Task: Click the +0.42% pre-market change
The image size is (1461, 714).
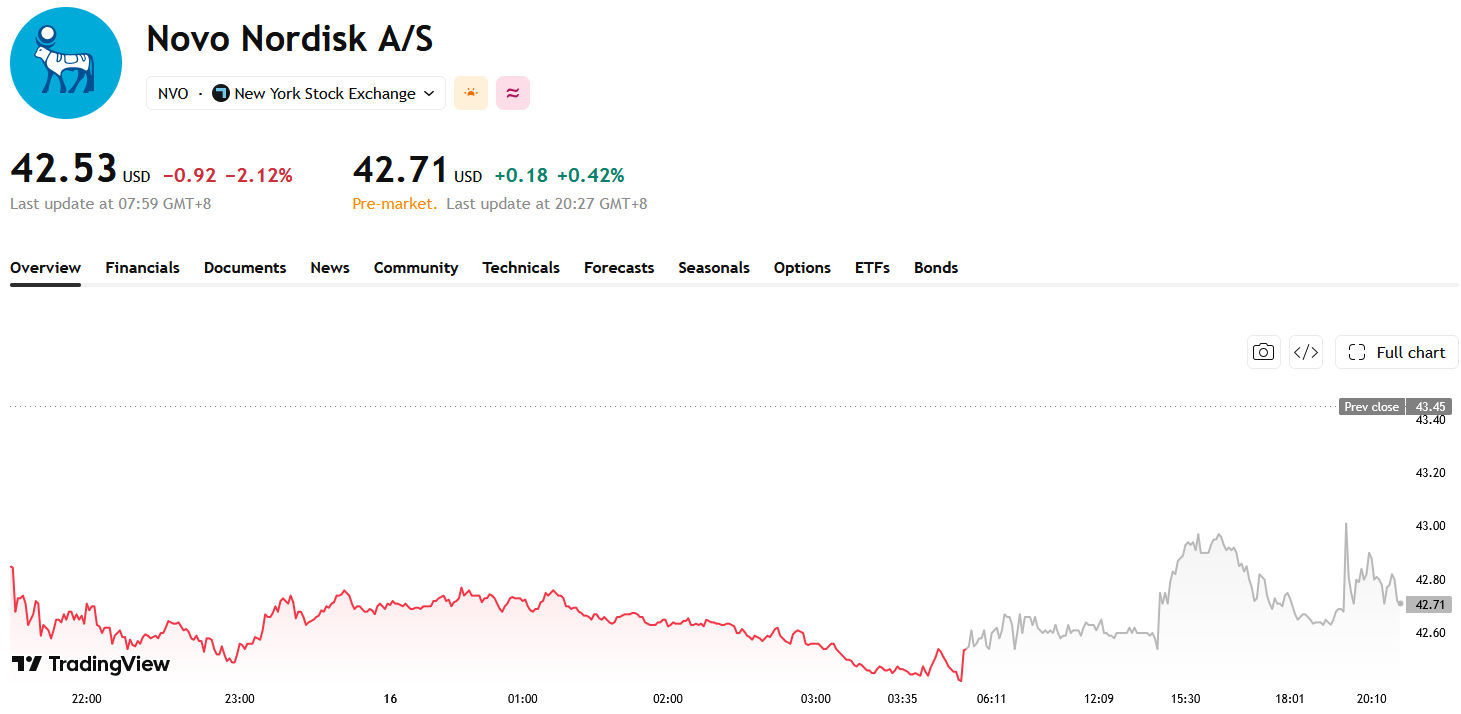Action: (590, 175)
